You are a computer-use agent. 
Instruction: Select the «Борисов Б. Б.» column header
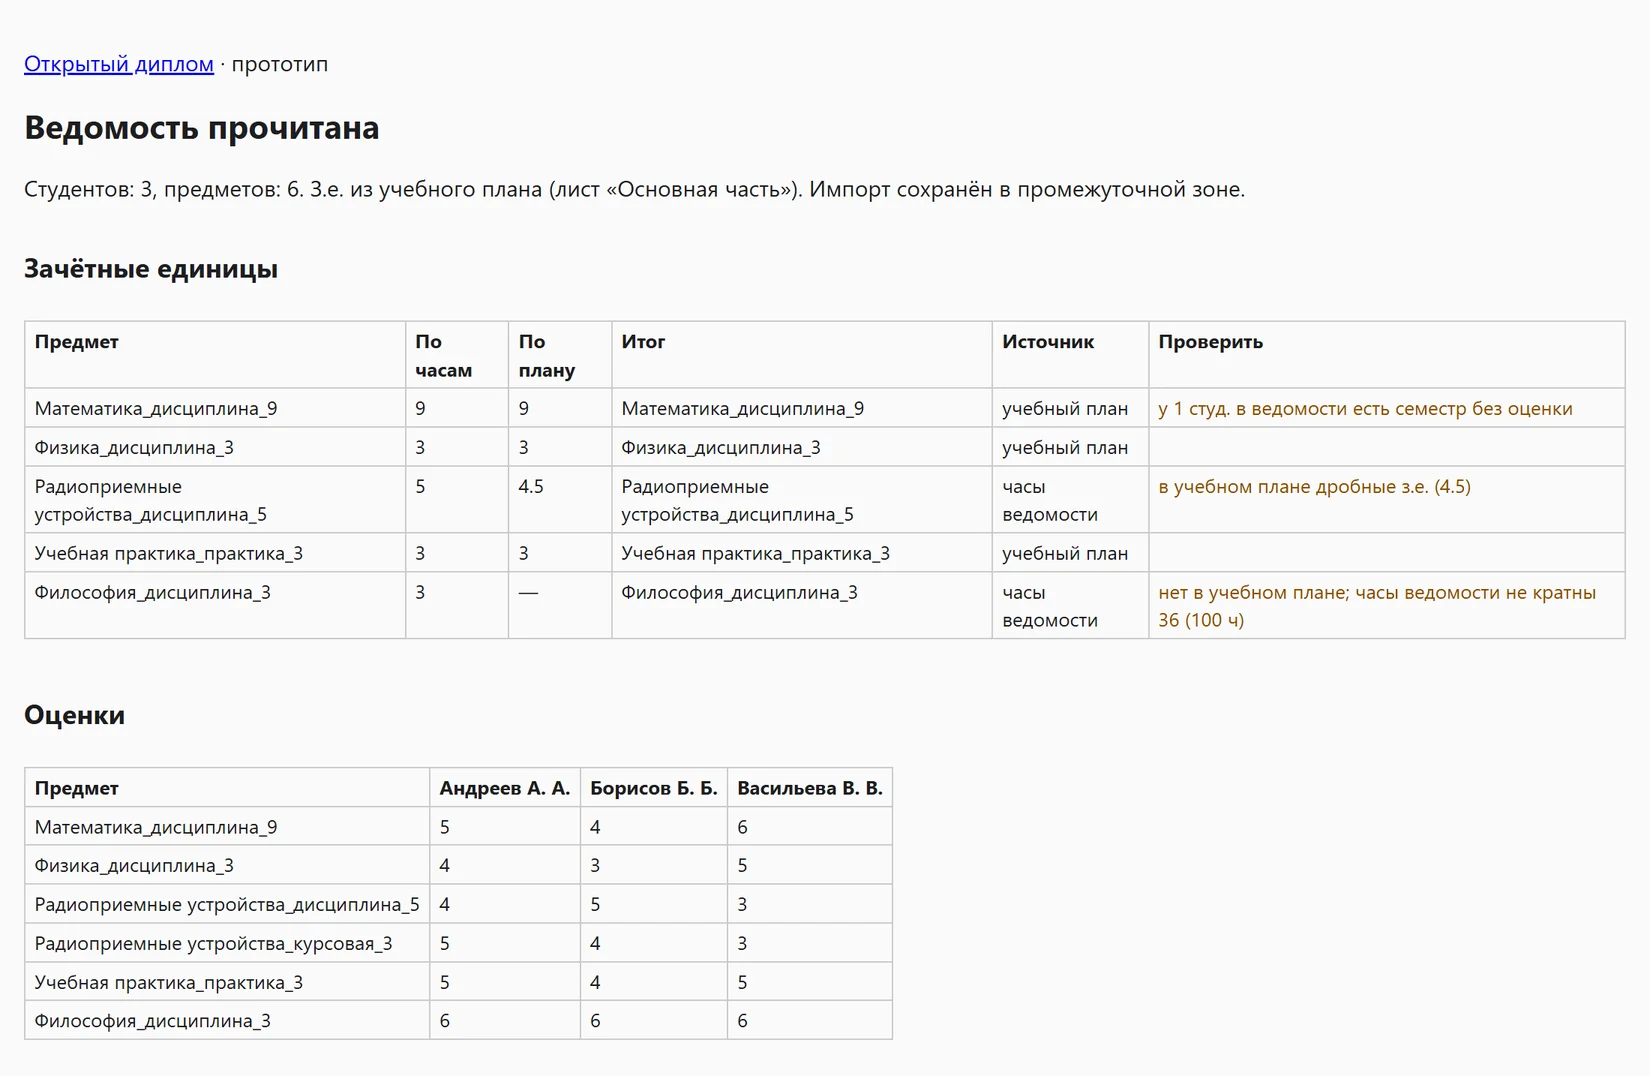pos(654,788)
